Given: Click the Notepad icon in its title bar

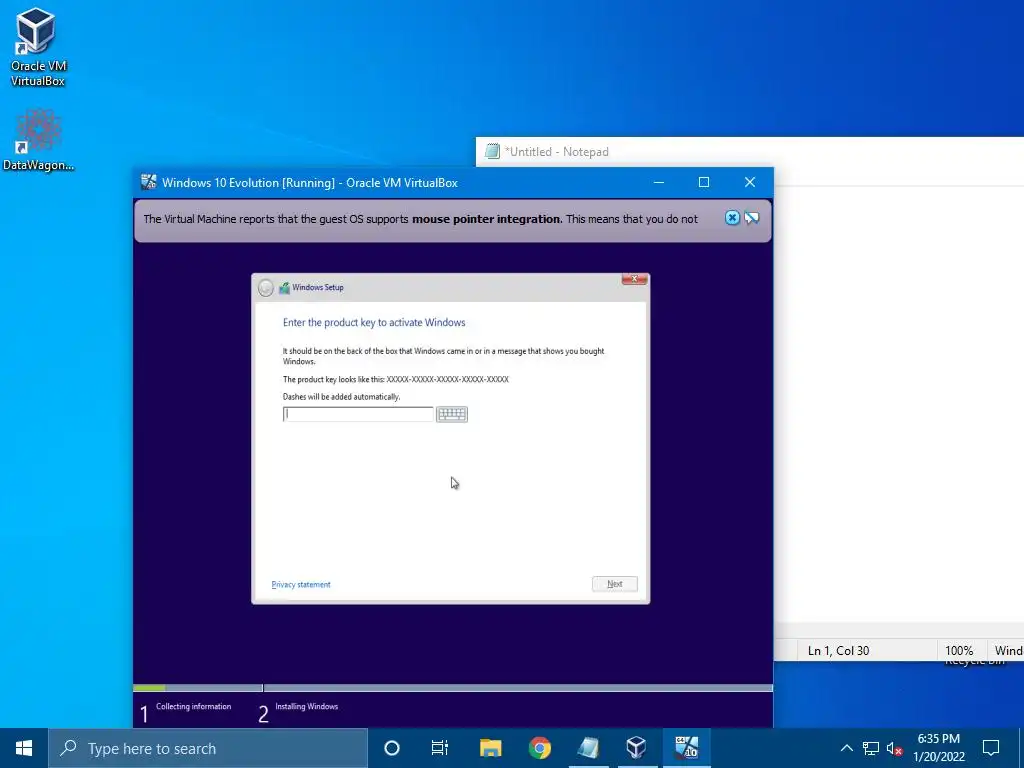Looking at the screenshot, I should click(492, 152).
